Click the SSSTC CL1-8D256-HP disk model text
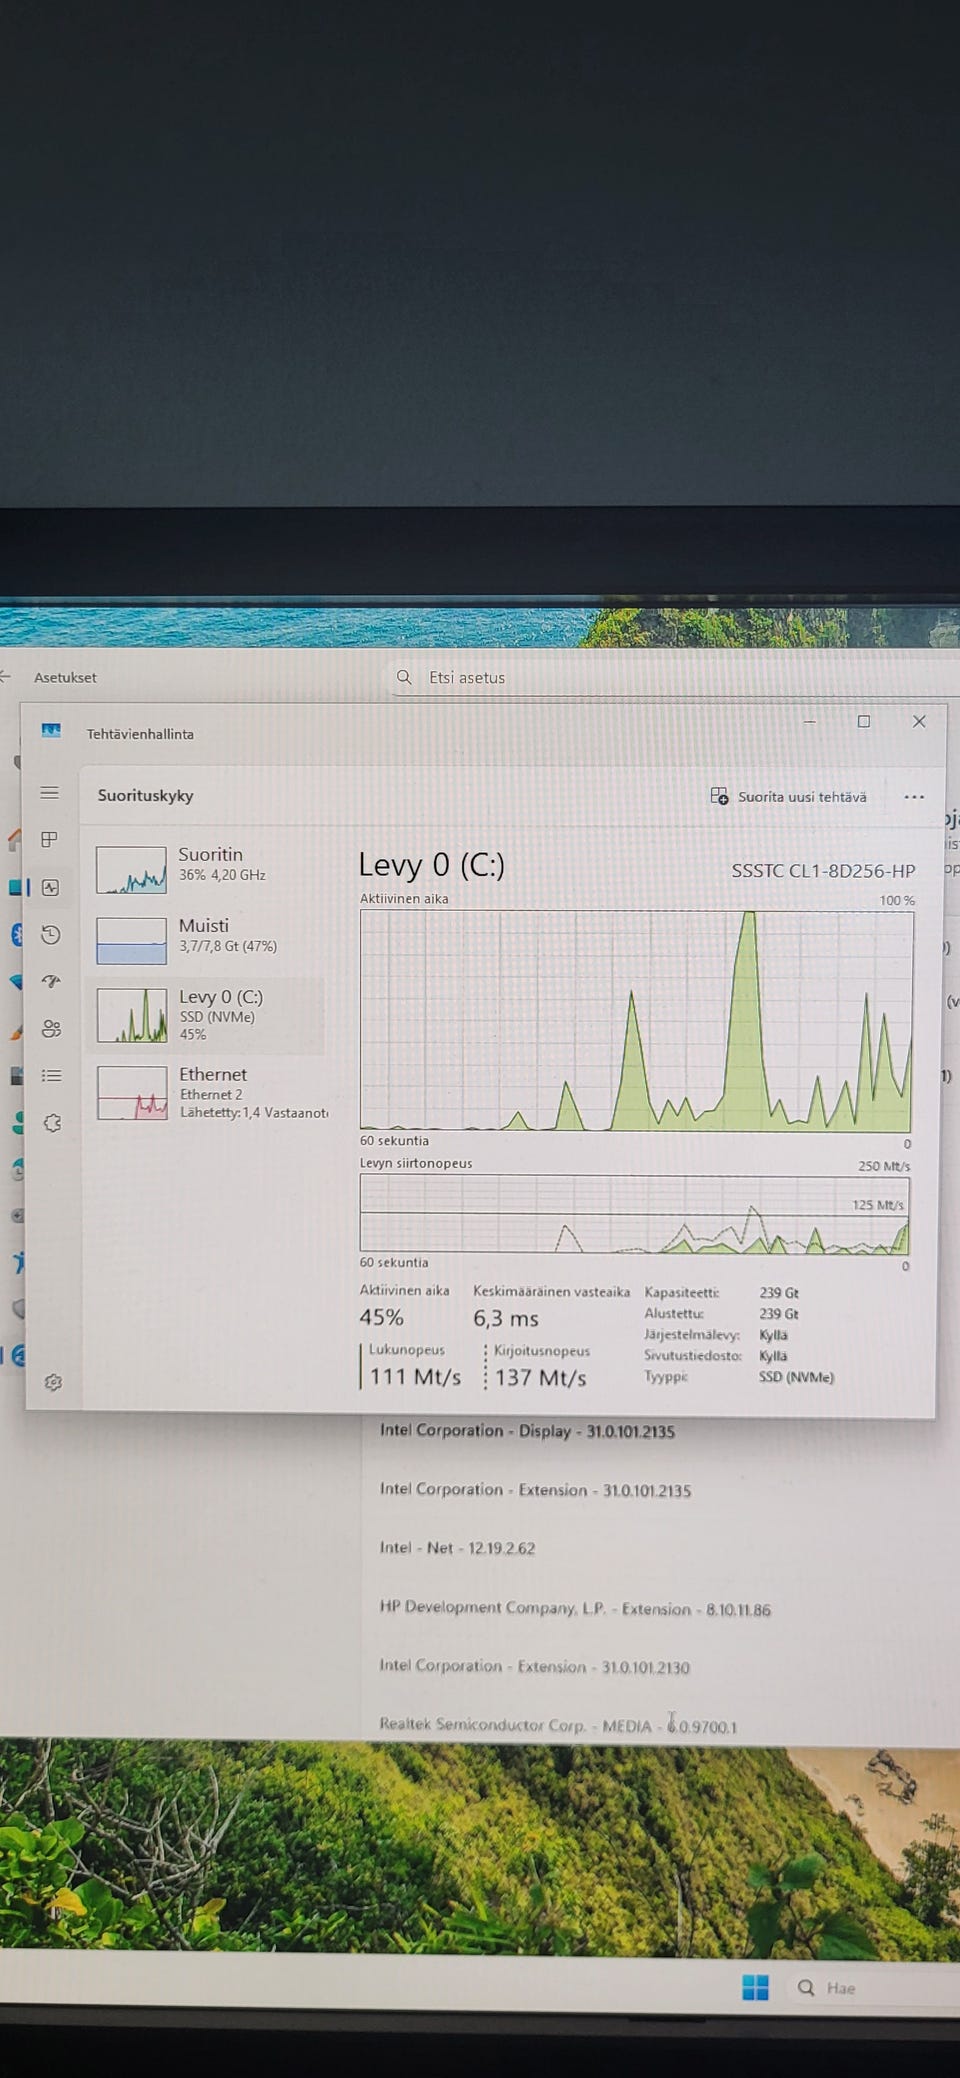Image resolution: width=960 pixels, height=2078 pixels. click(x=823, y=871)
